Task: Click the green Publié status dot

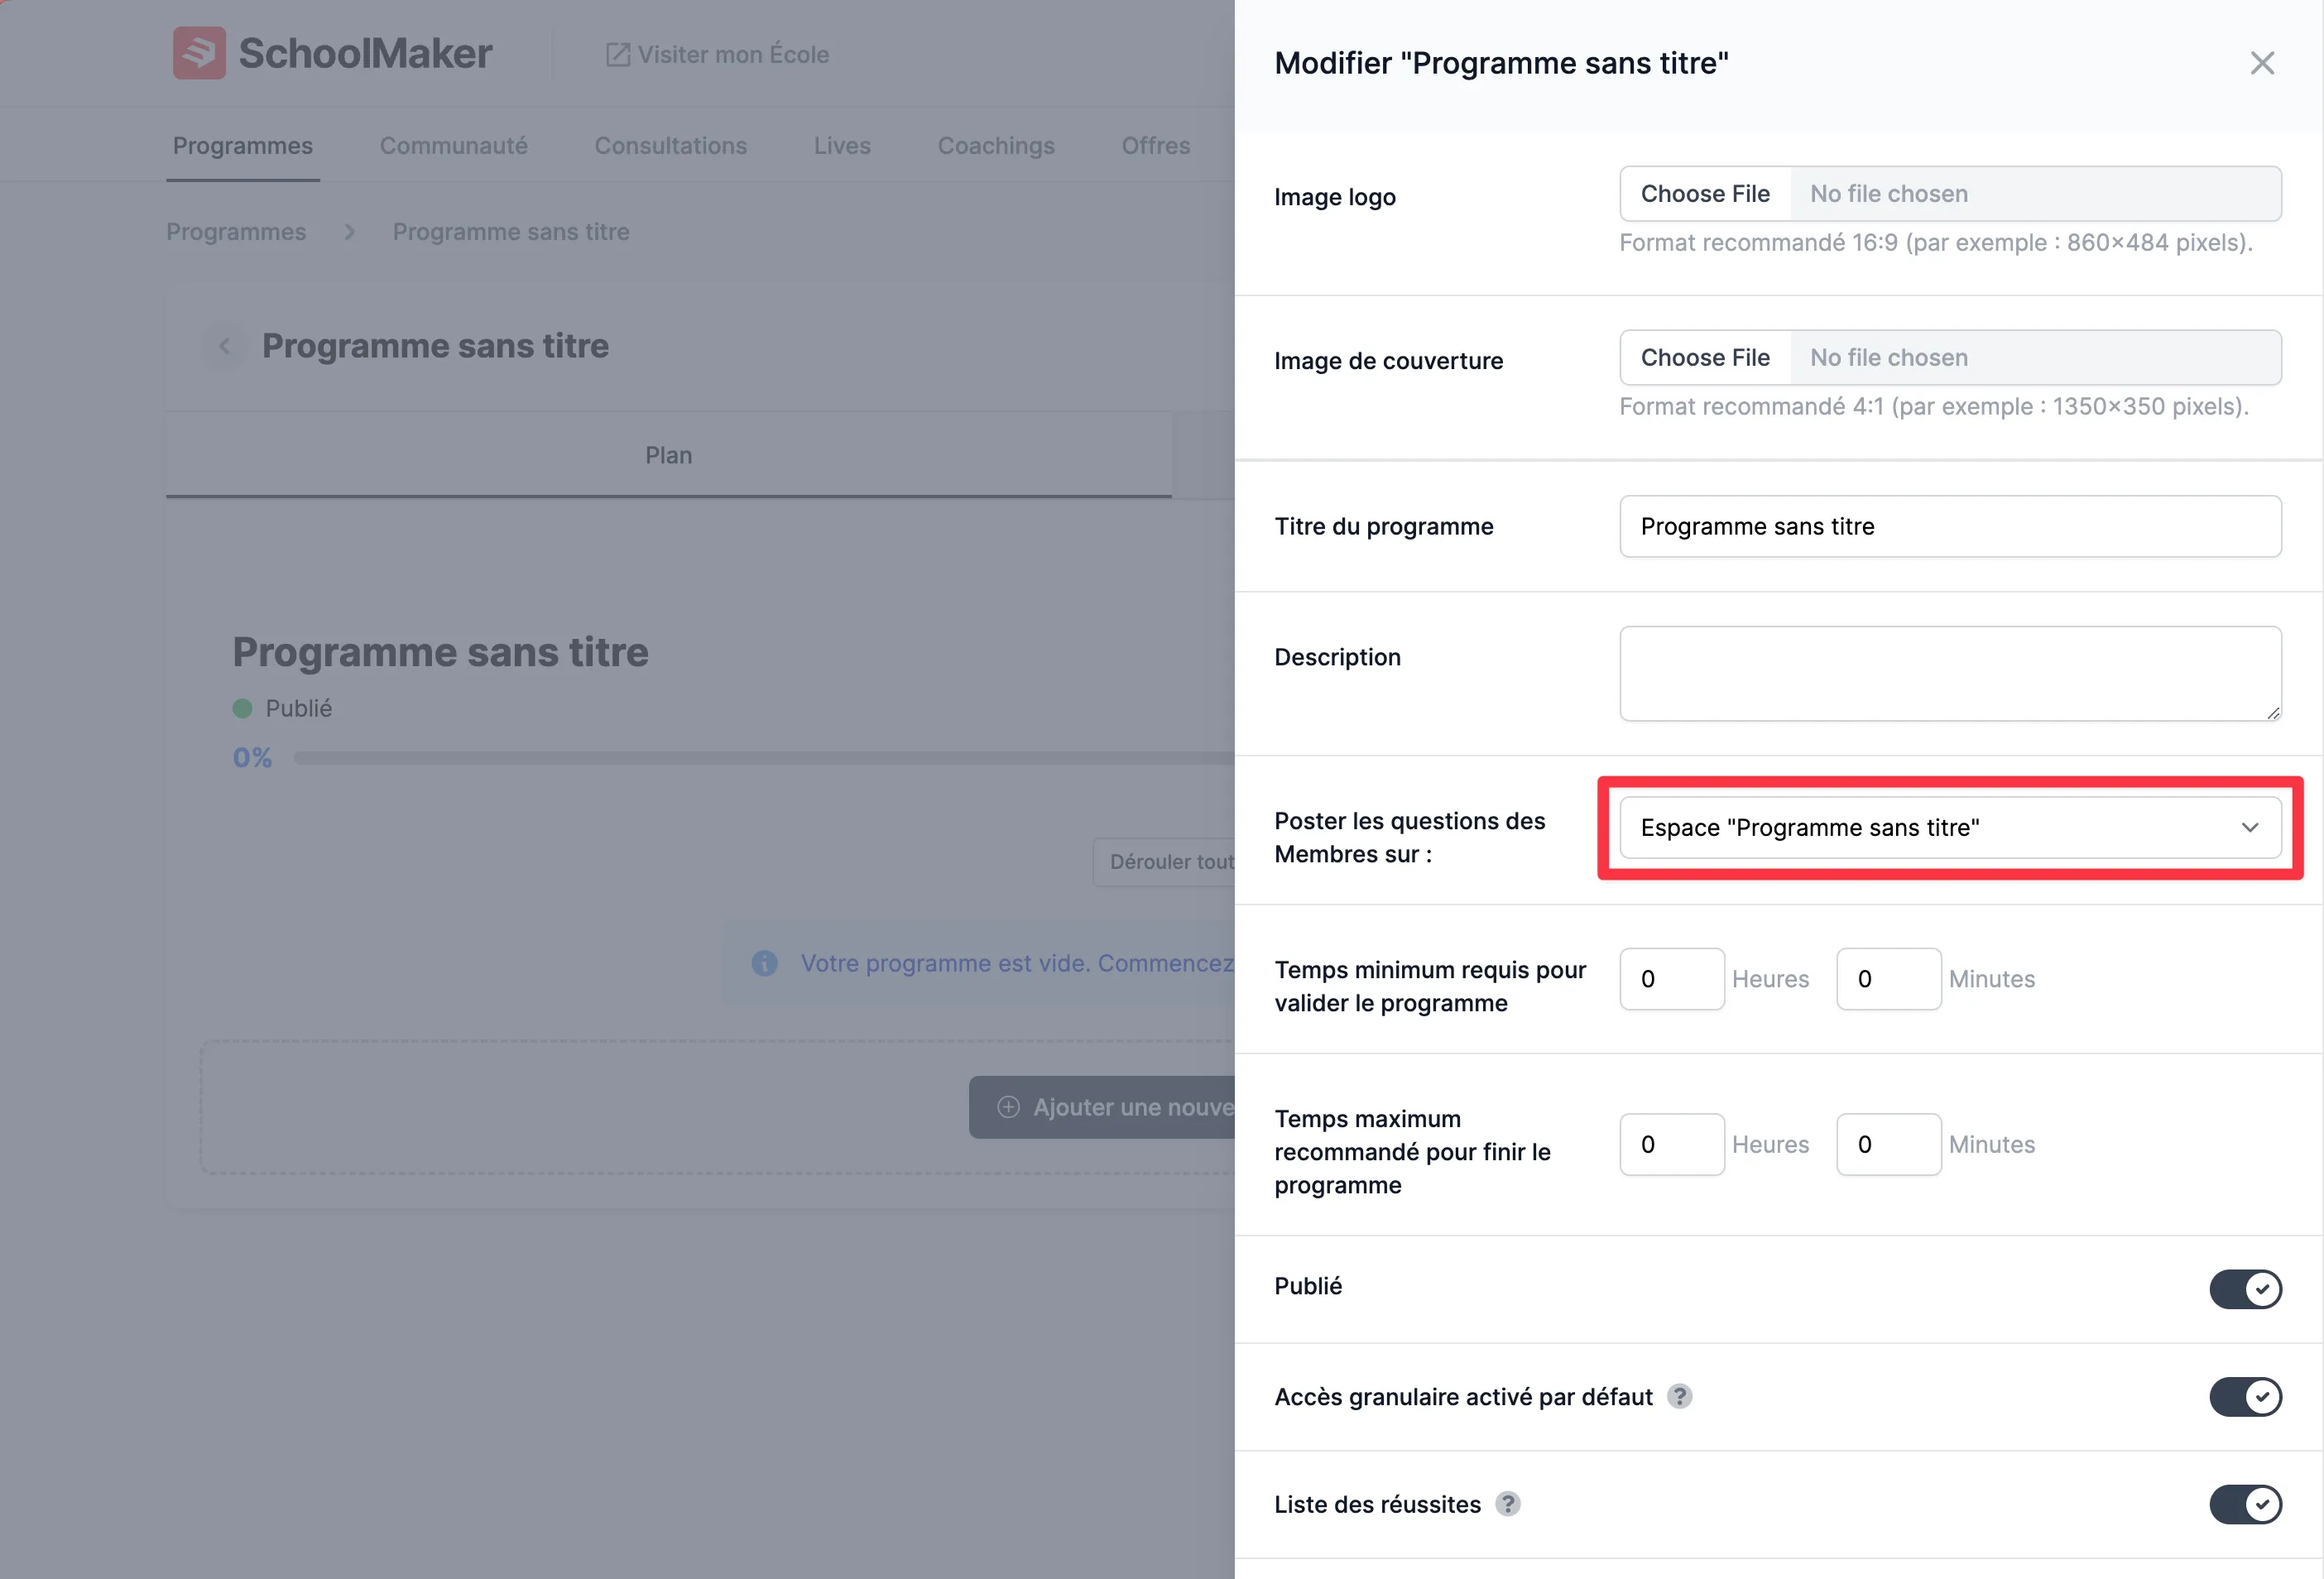Action: point(242,708)
